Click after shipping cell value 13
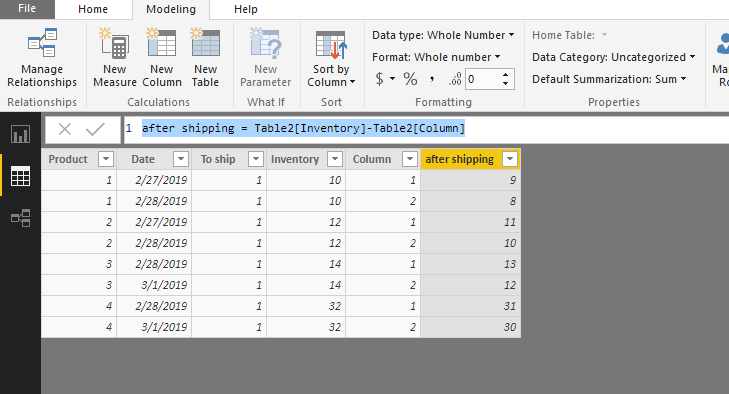 [471, 264]
